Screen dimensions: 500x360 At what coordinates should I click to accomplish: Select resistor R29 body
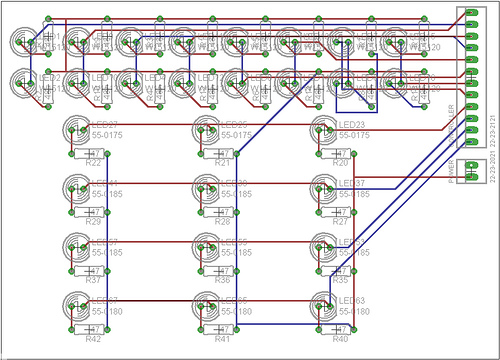click(x=89, y=212)
